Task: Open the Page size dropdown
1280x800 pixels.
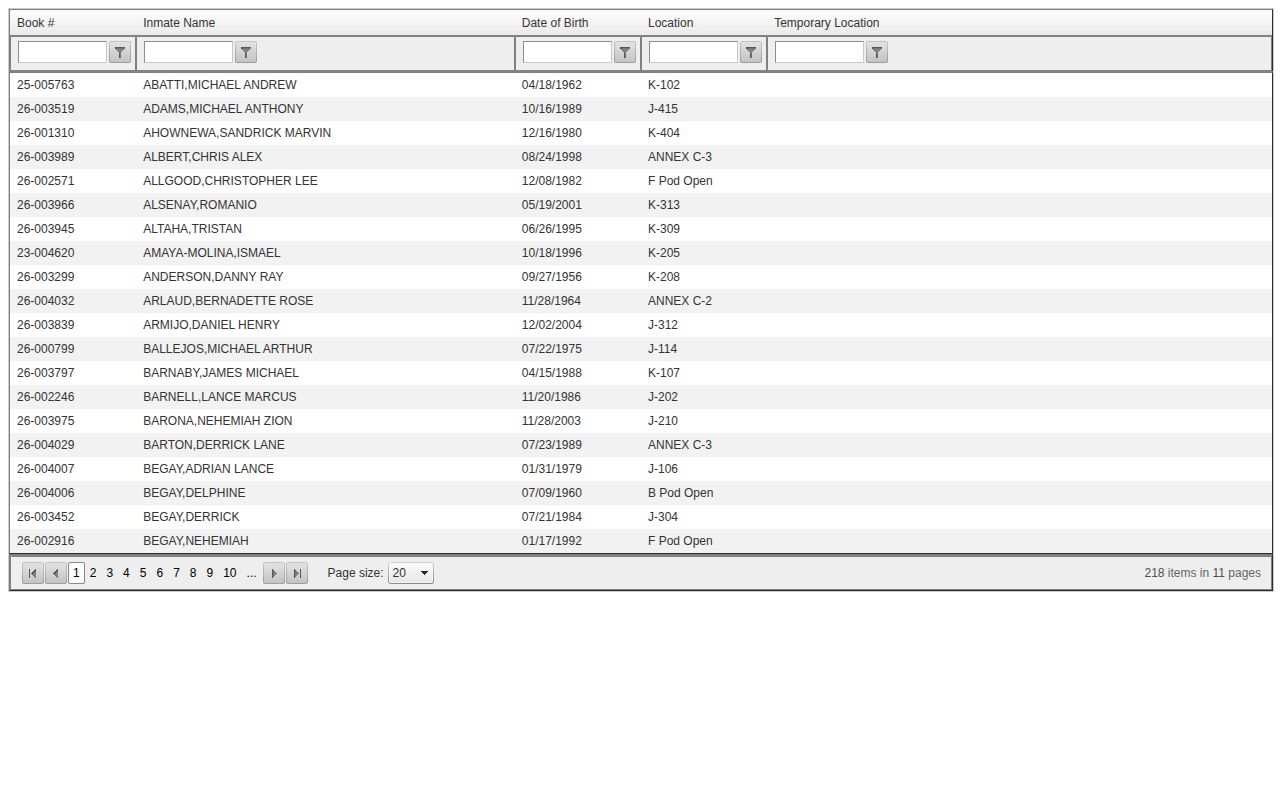Action: (x=411, y=573)
